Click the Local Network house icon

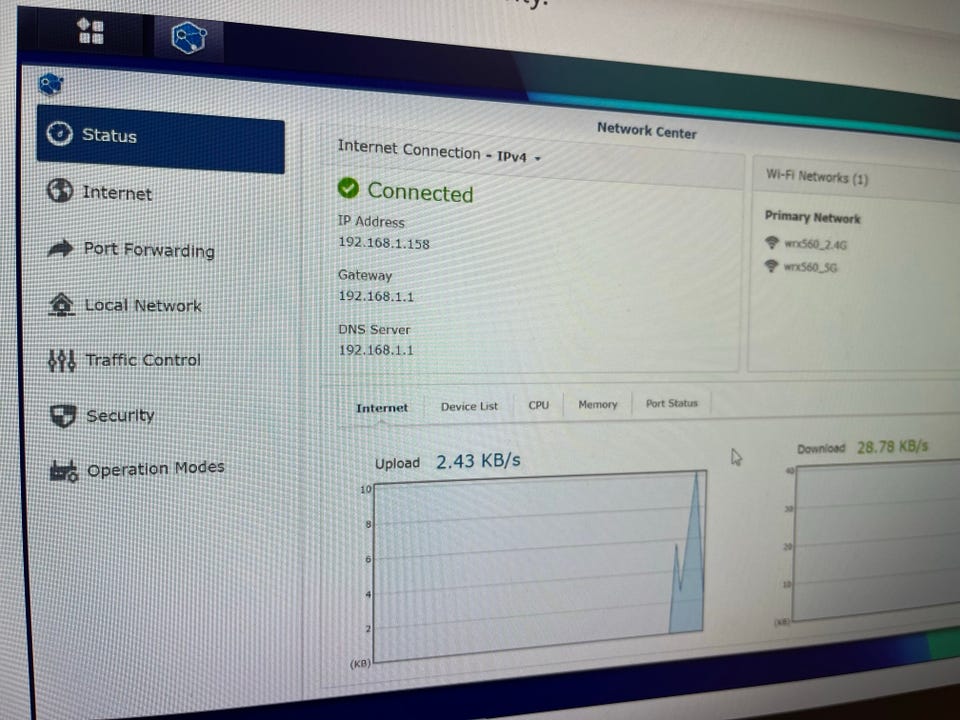pos(61,304)
